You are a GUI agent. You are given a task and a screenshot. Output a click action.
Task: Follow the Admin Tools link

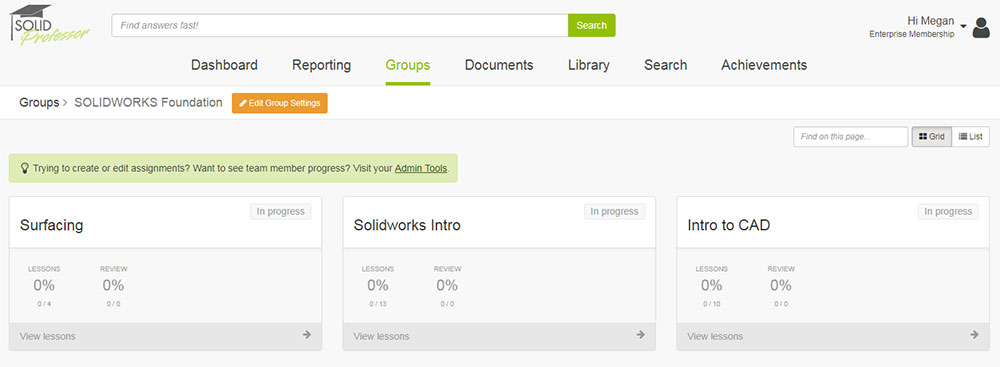coord(421,169)
